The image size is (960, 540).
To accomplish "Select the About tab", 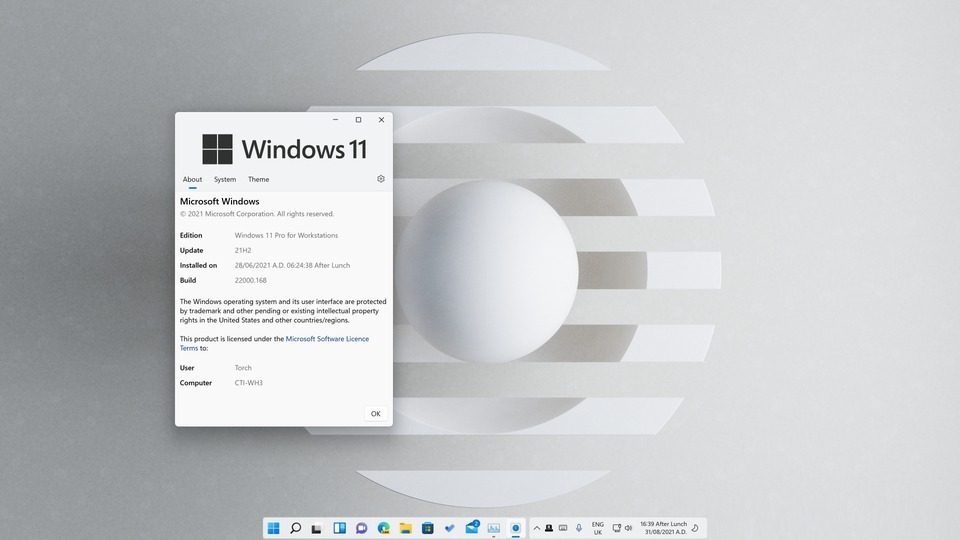I will 192,179.
